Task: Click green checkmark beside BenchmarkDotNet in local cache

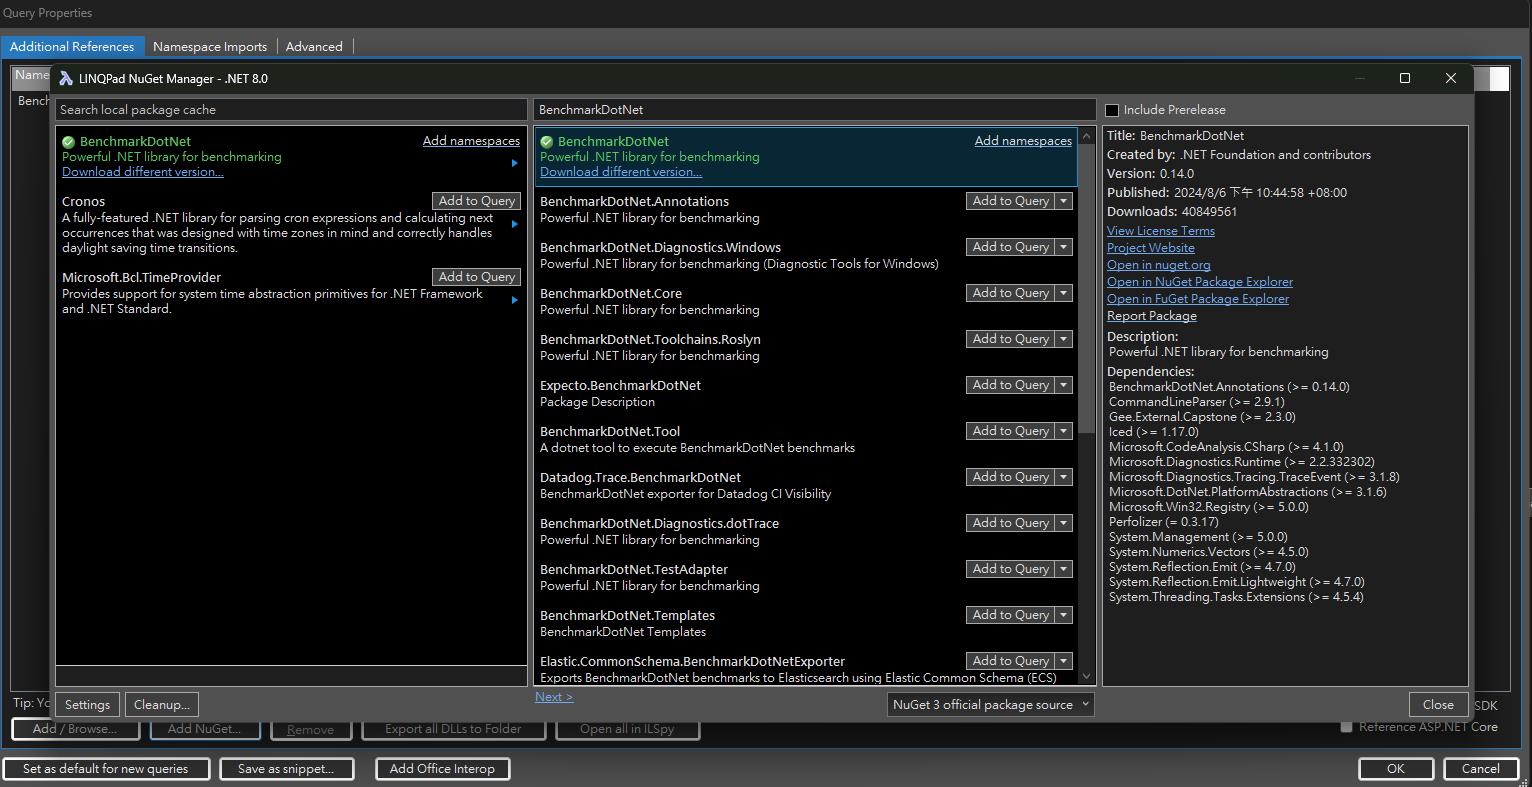Action: coord(69,142)
